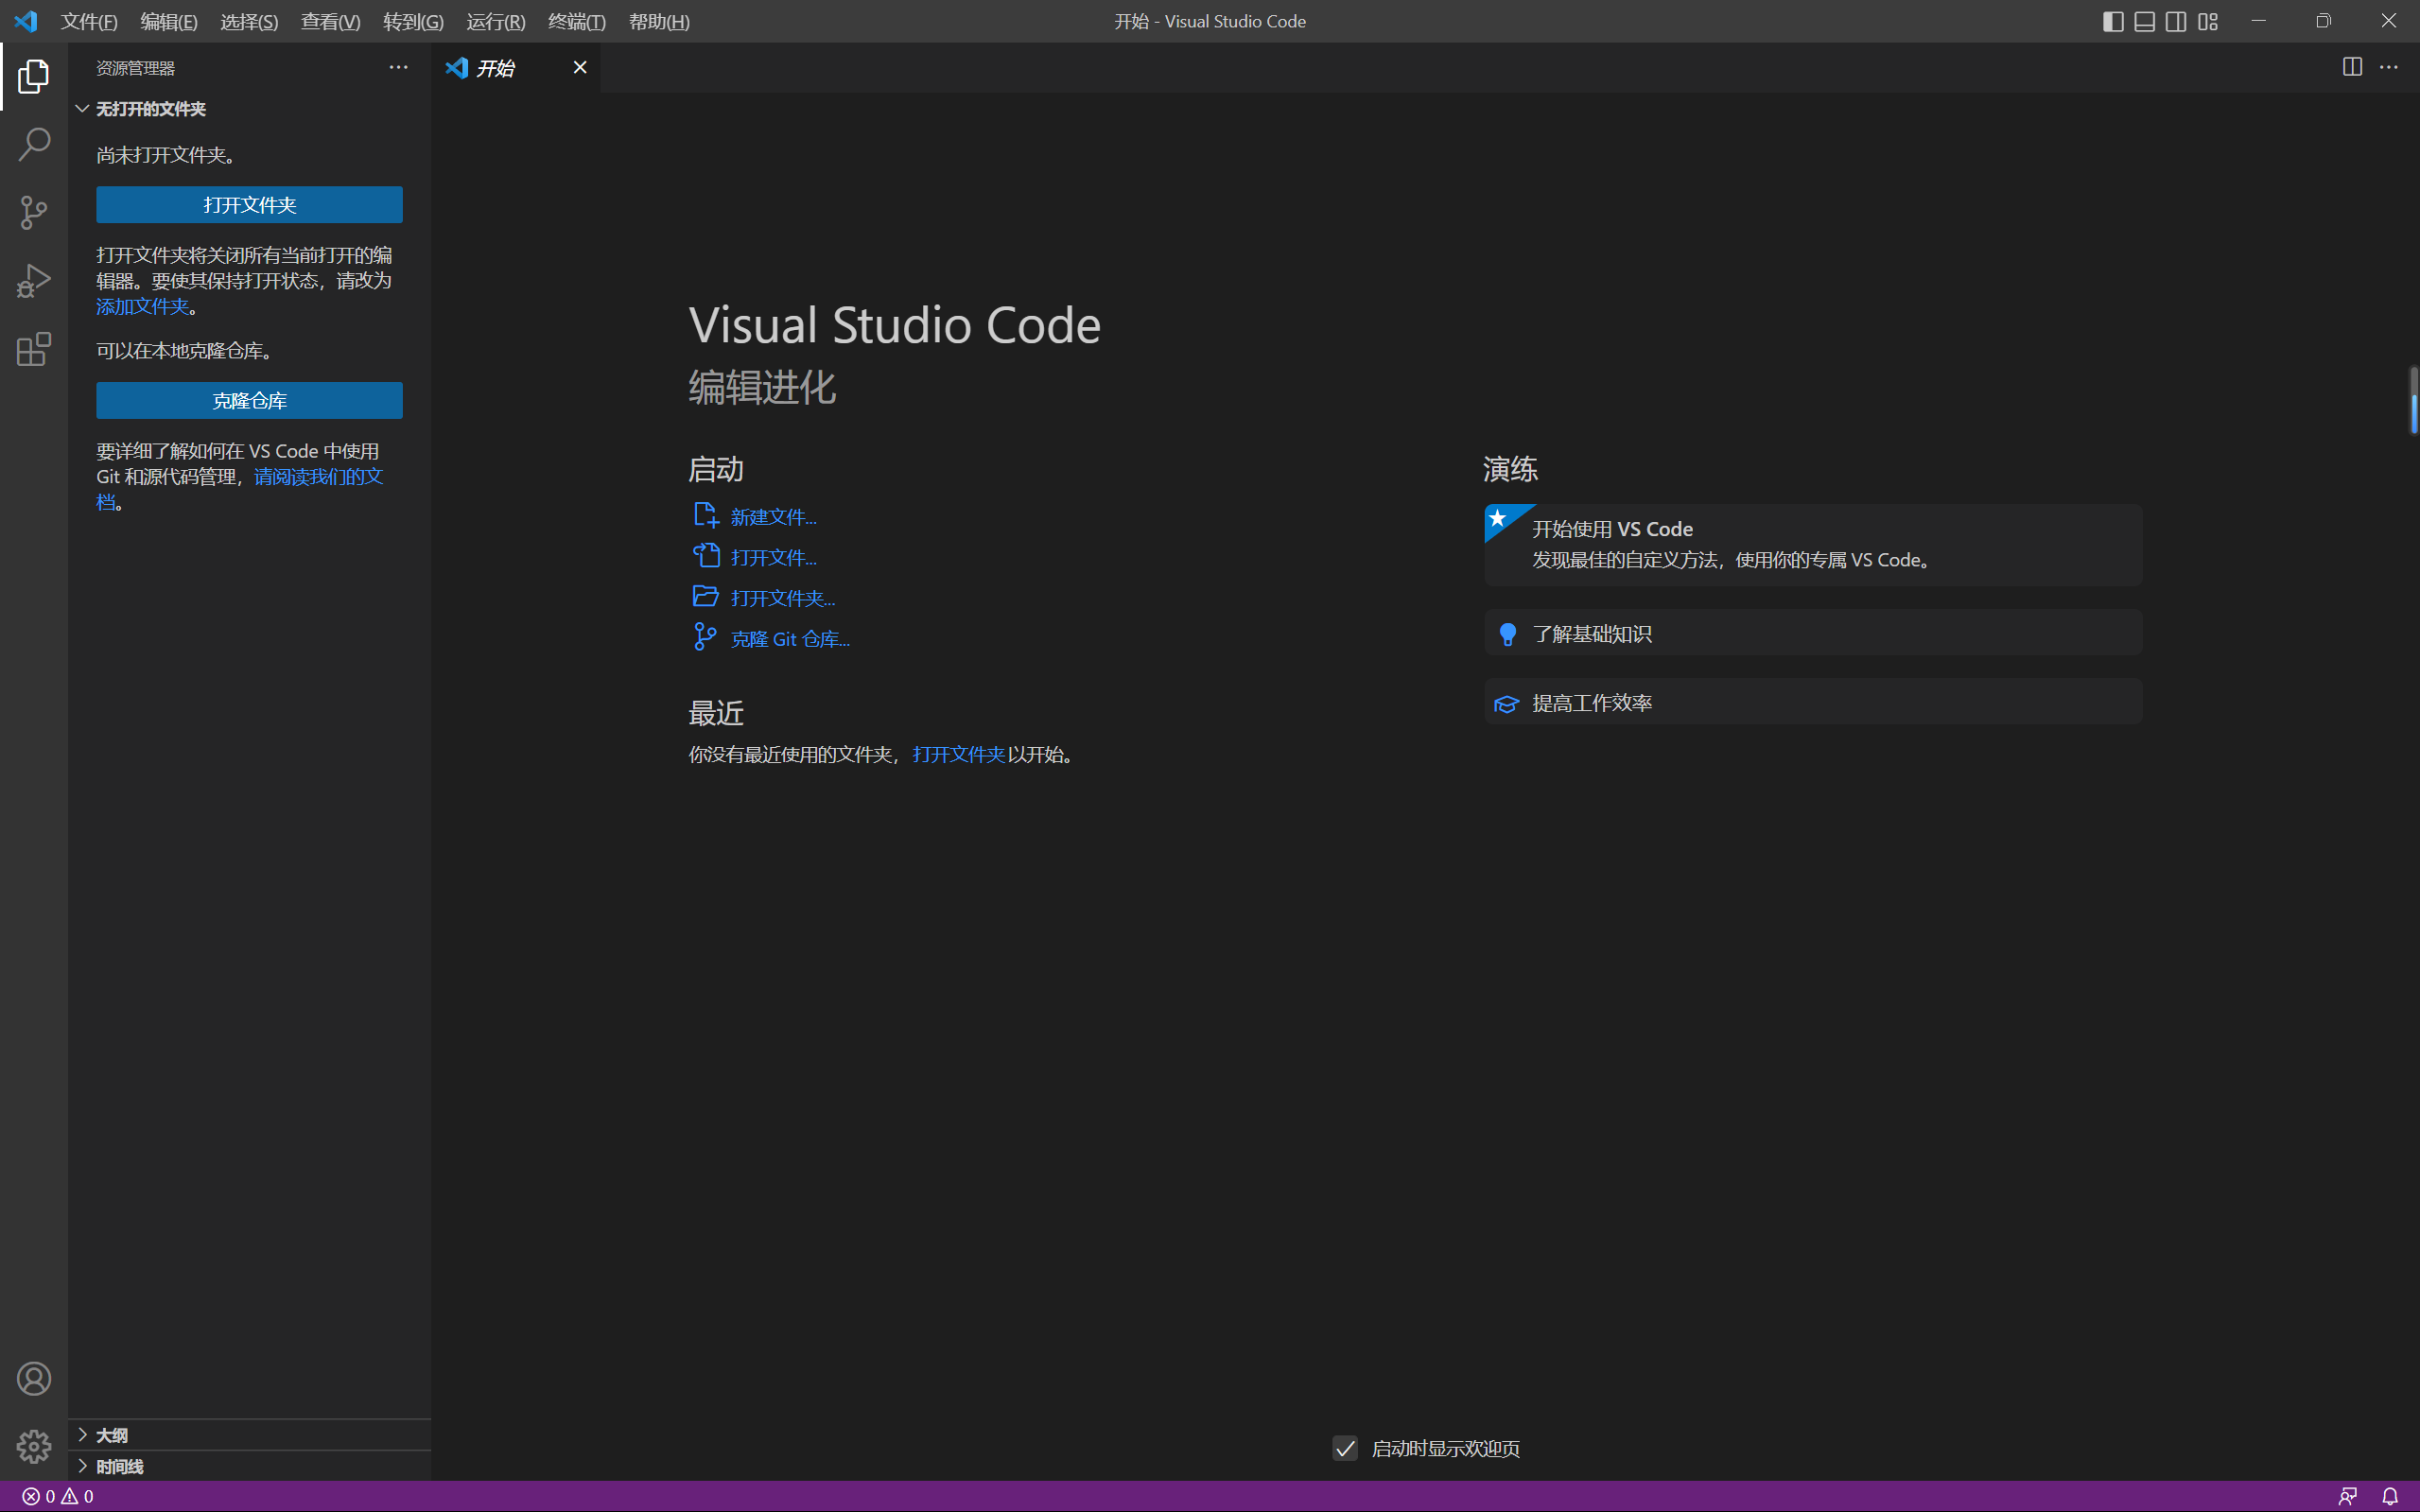Screen dimensions: 2420x1512
Task: Uncheck 启动时显示欢迎页 checkbox
Action: pos(1345,1448)
